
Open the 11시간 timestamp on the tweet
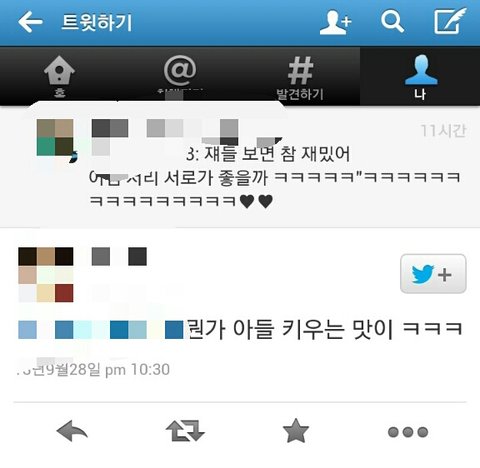click(x=443, y=131)
